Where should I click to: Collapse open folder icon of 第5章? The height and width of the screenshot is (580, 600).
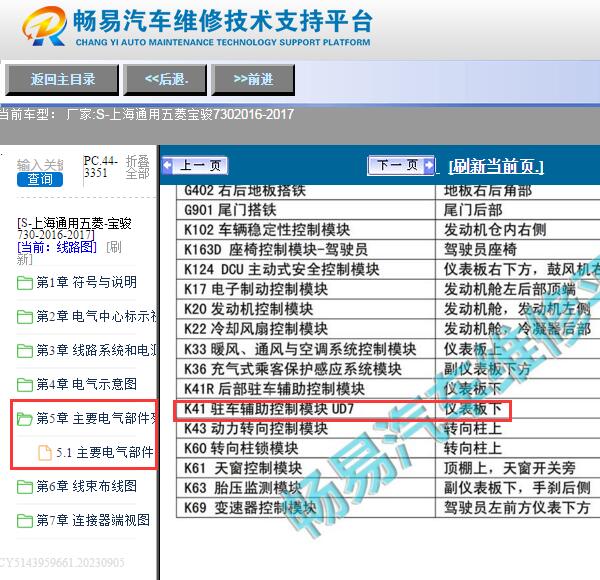pyautogui.click(x=25, y=419)
